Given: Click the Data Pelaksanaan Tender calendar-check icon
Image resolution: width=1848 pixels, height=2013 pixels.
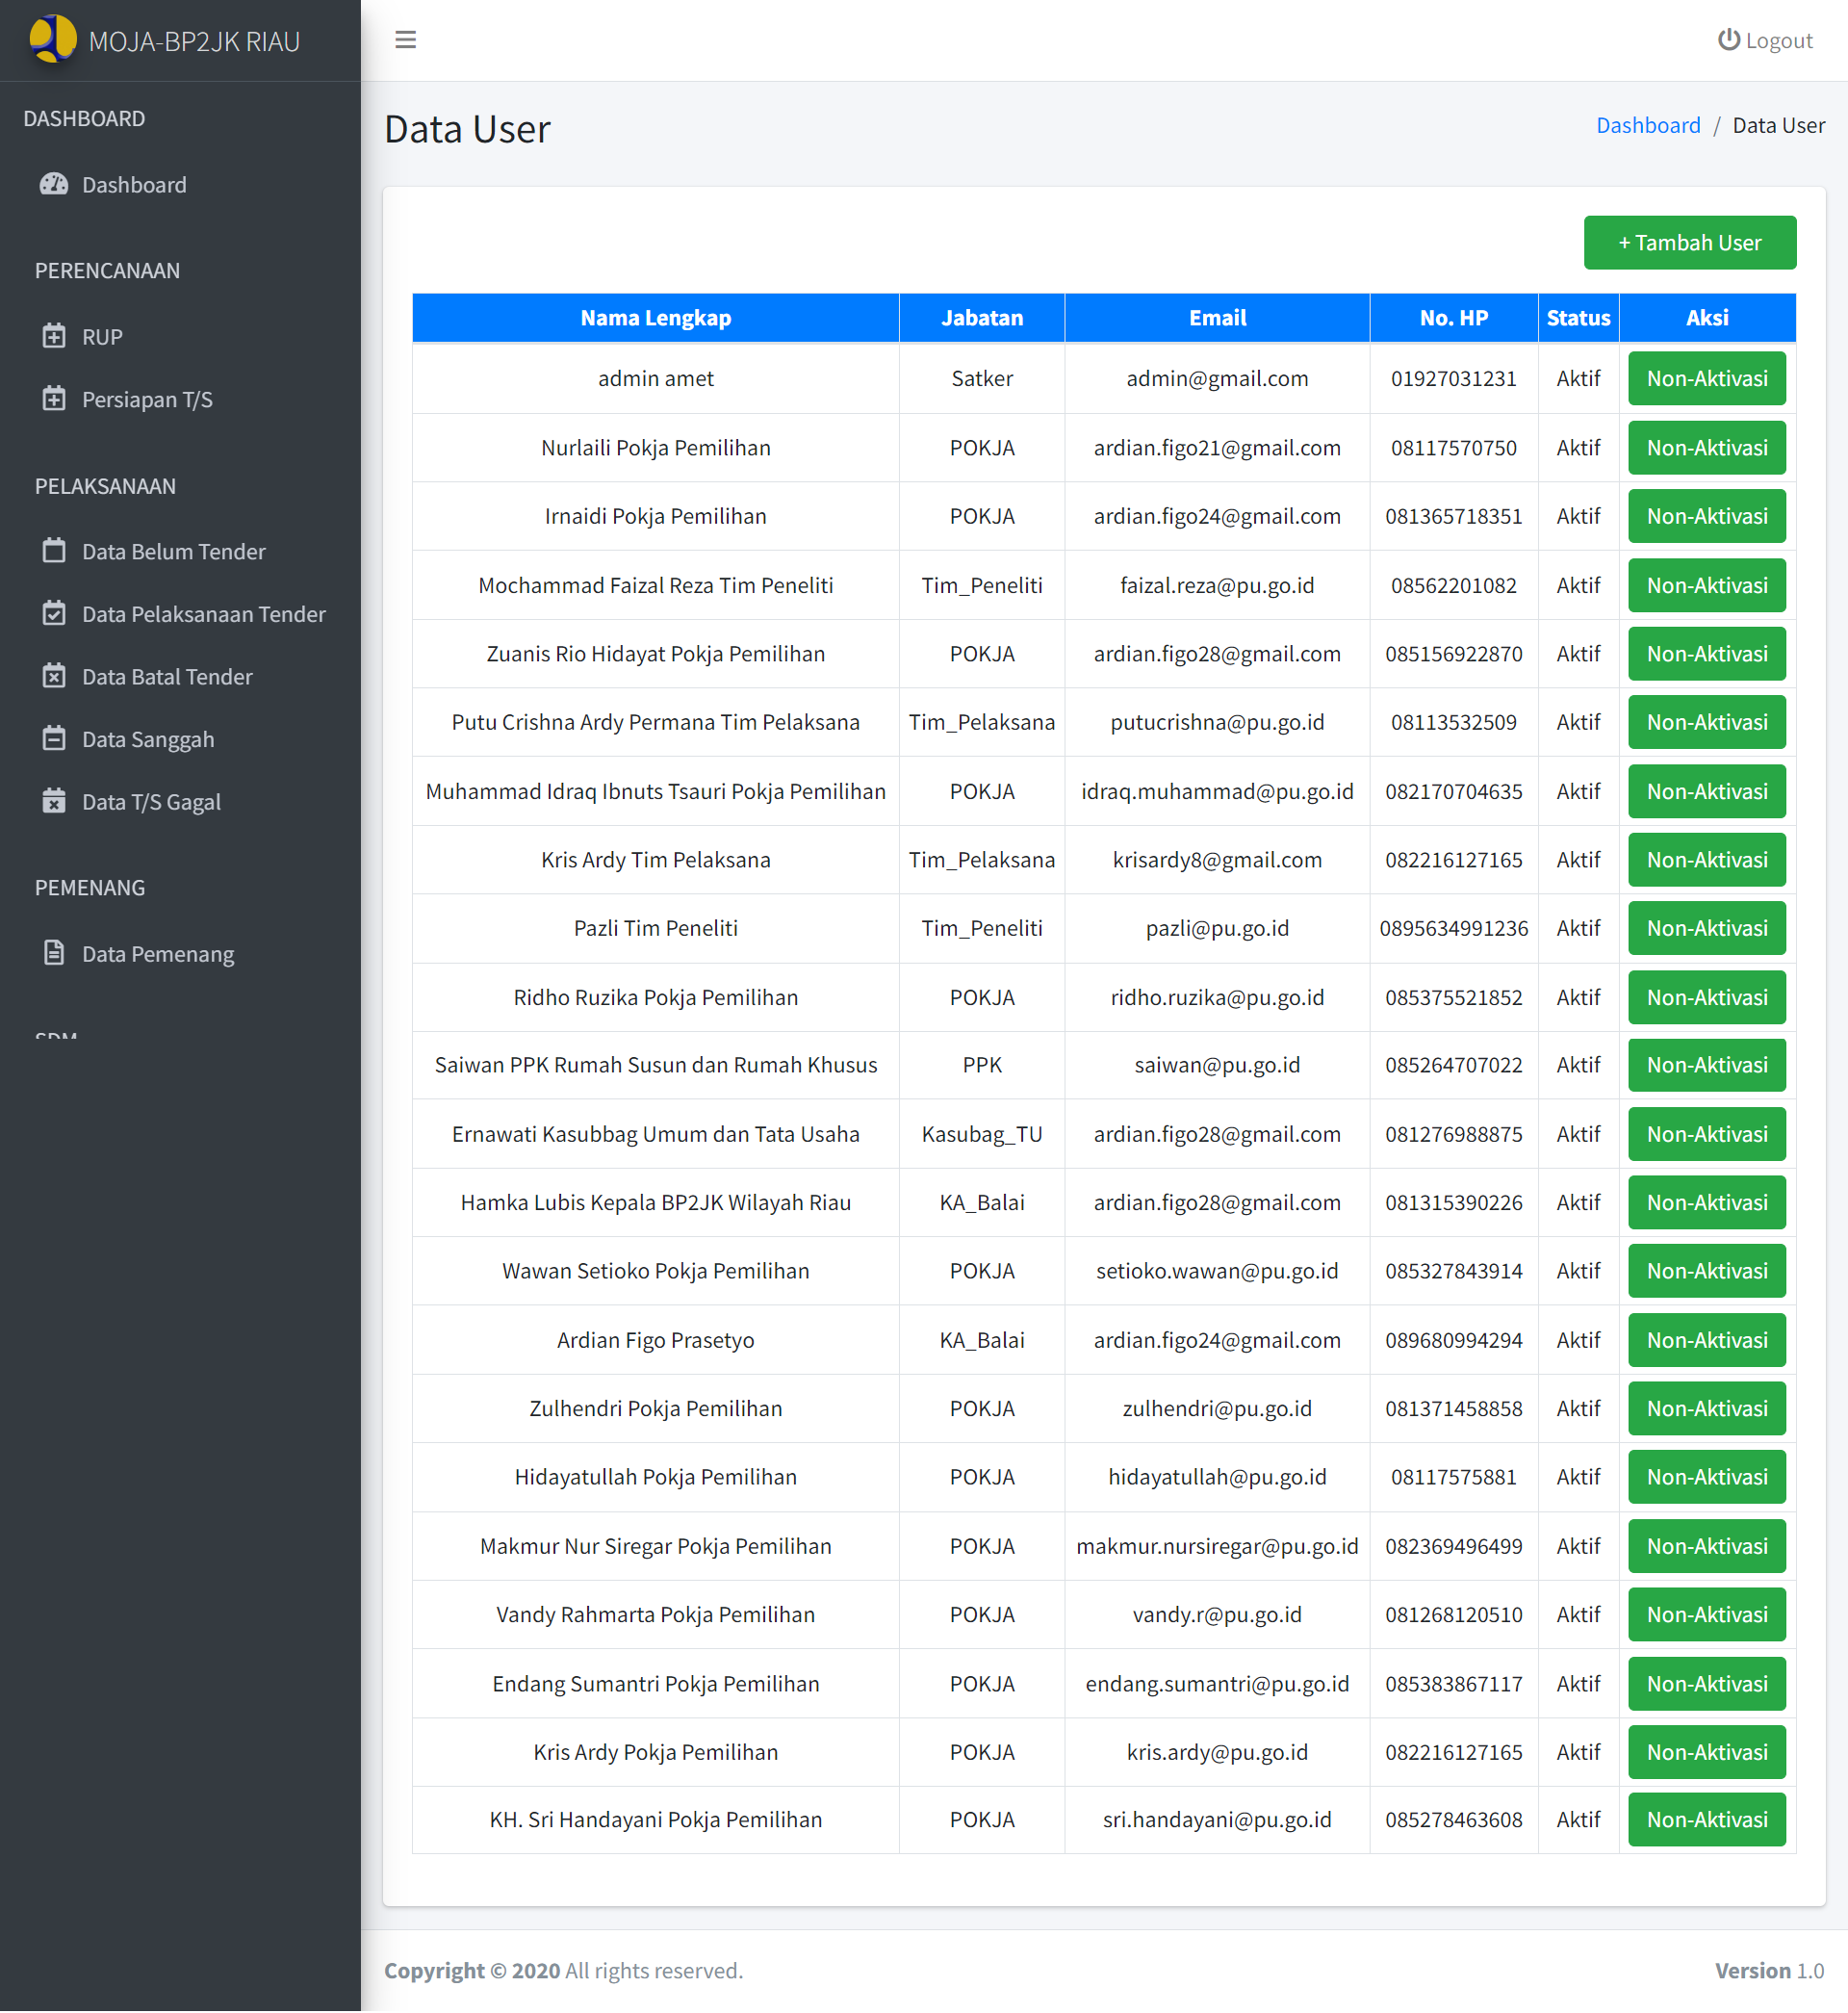Looking at the screenshot, I should click(54, 613).
